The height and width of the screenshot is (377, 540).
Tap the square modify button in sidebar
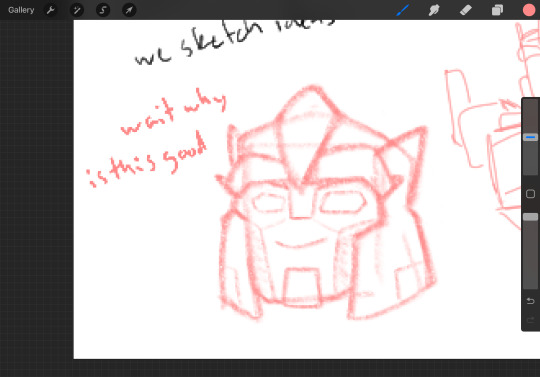[530, 194]
